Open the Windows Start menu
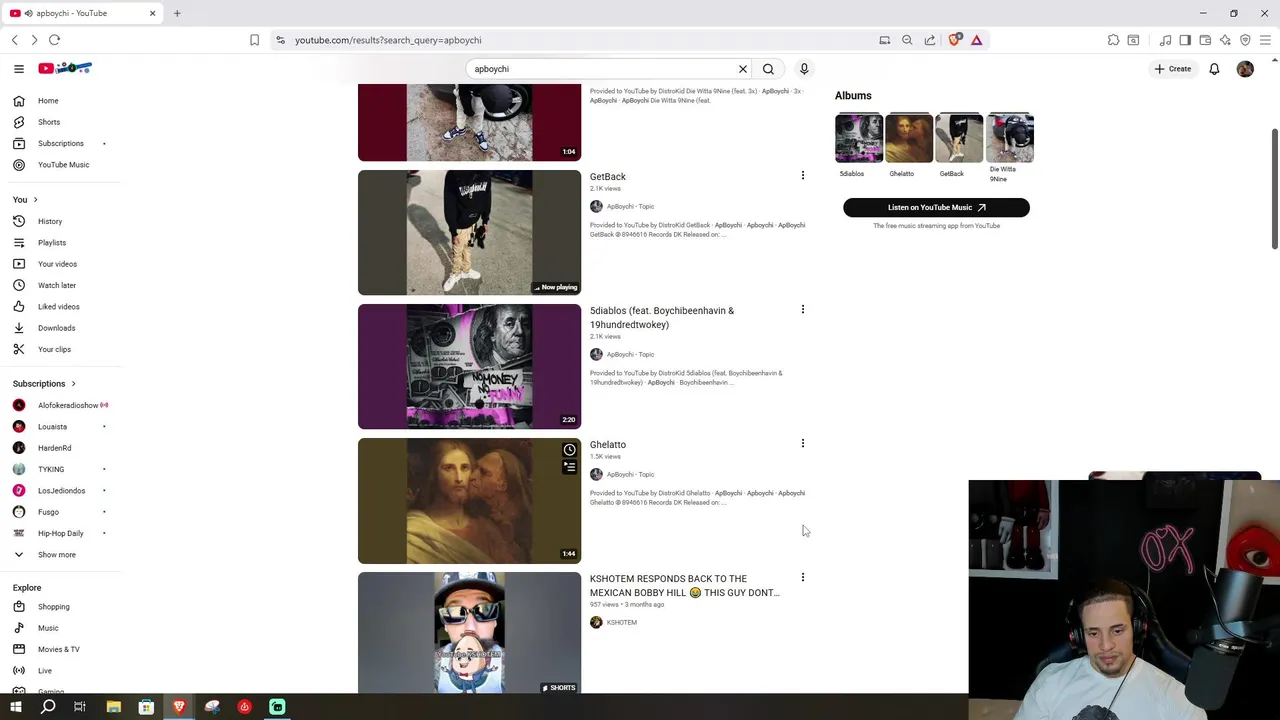Image resolution: width=1280 pixels, height=720 pixels. (x=15, y=707)
